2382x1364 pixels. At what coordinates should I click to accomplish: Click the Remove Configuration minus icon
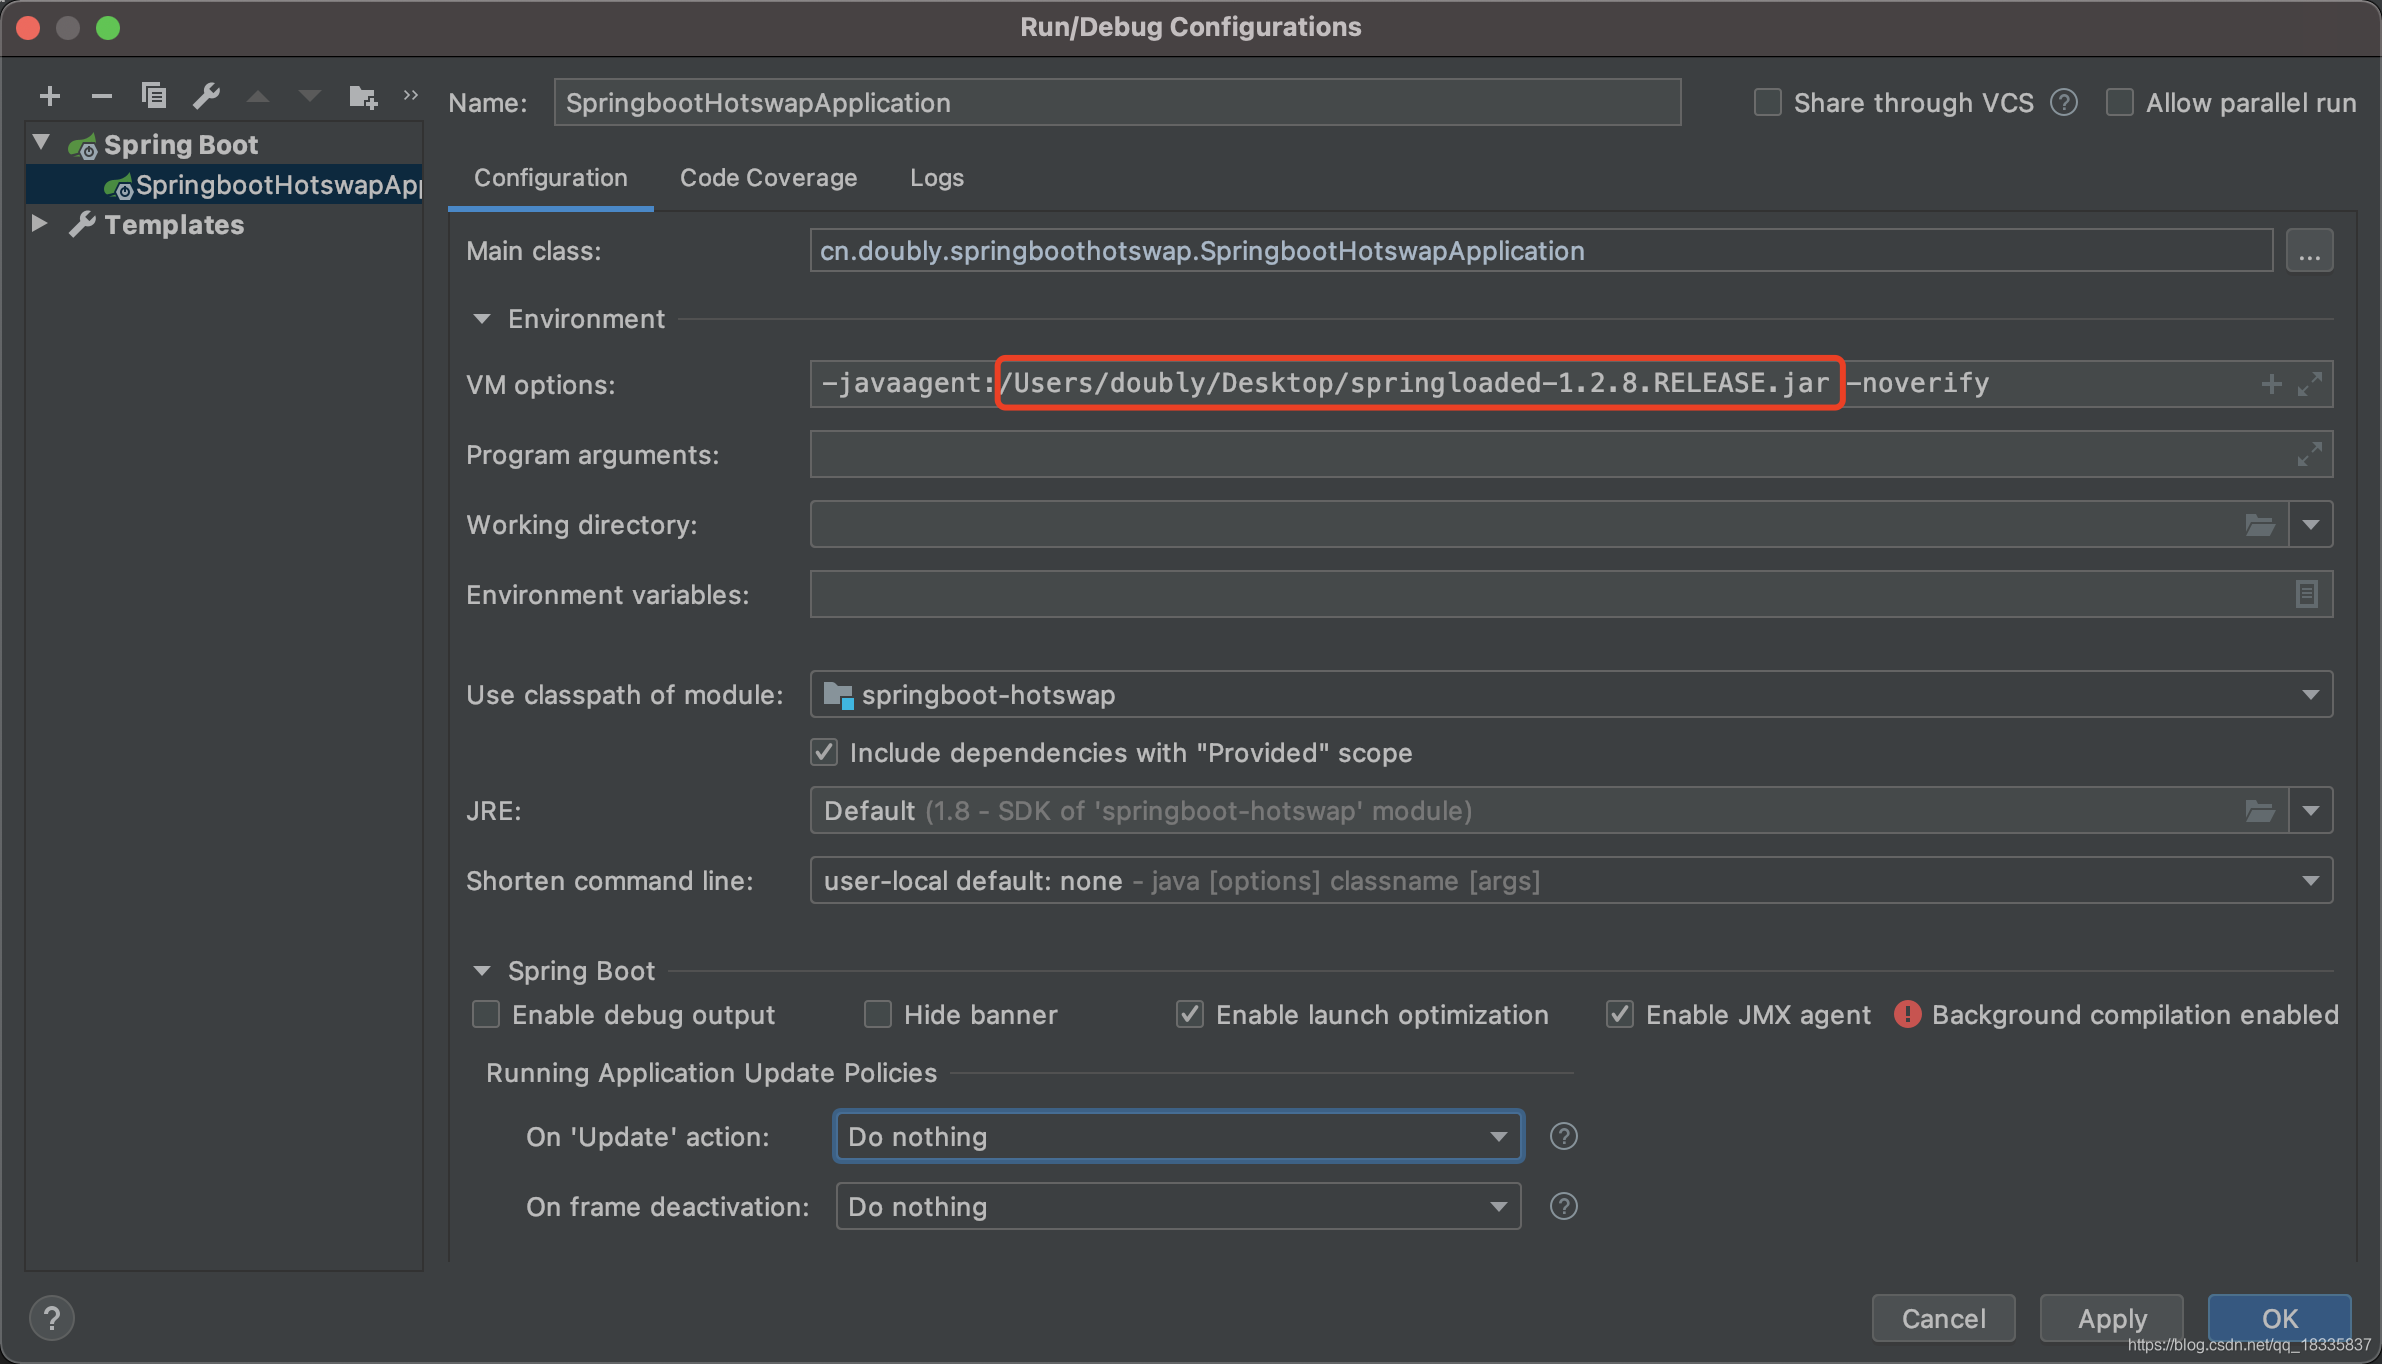tap(101, 96)
